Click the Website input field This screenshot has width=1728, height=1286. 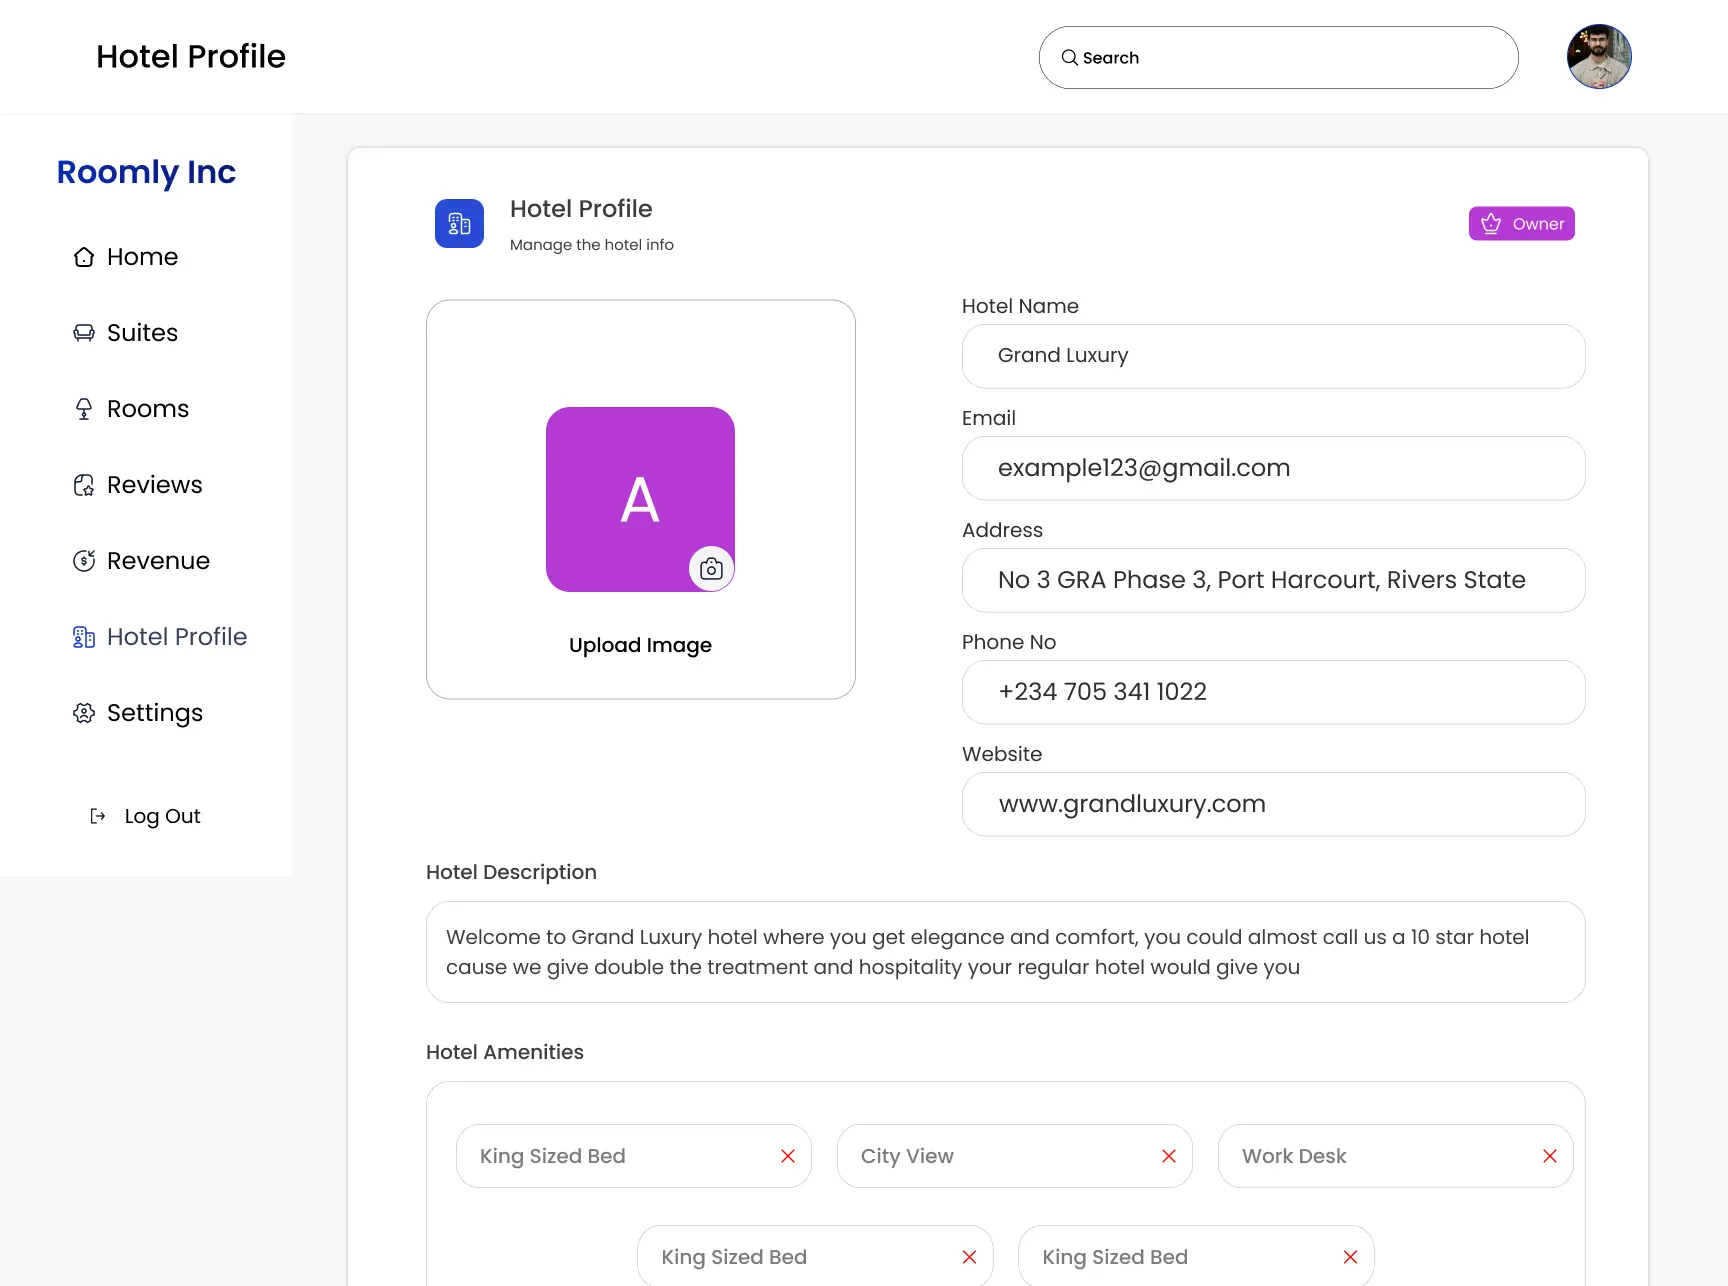coord(1274,804)
